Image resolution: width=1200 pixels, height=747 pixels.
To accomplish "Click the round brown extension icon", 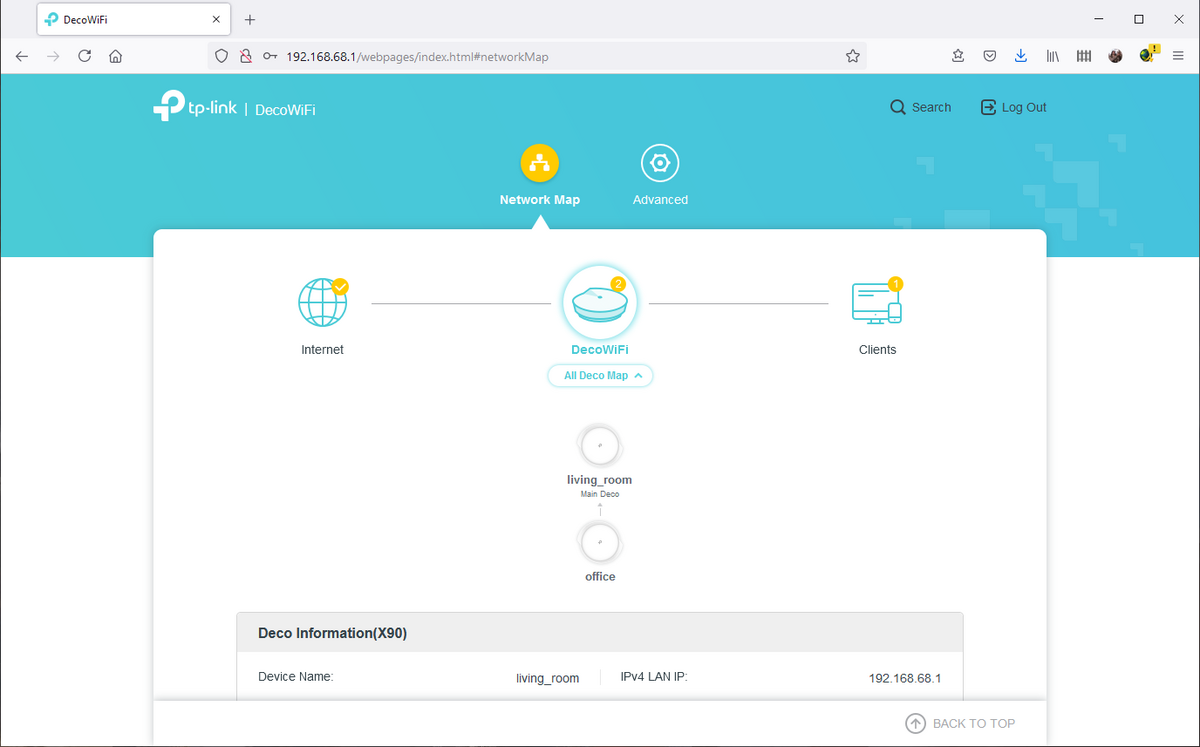I will pyautogui.click(x=1115, y=57).
